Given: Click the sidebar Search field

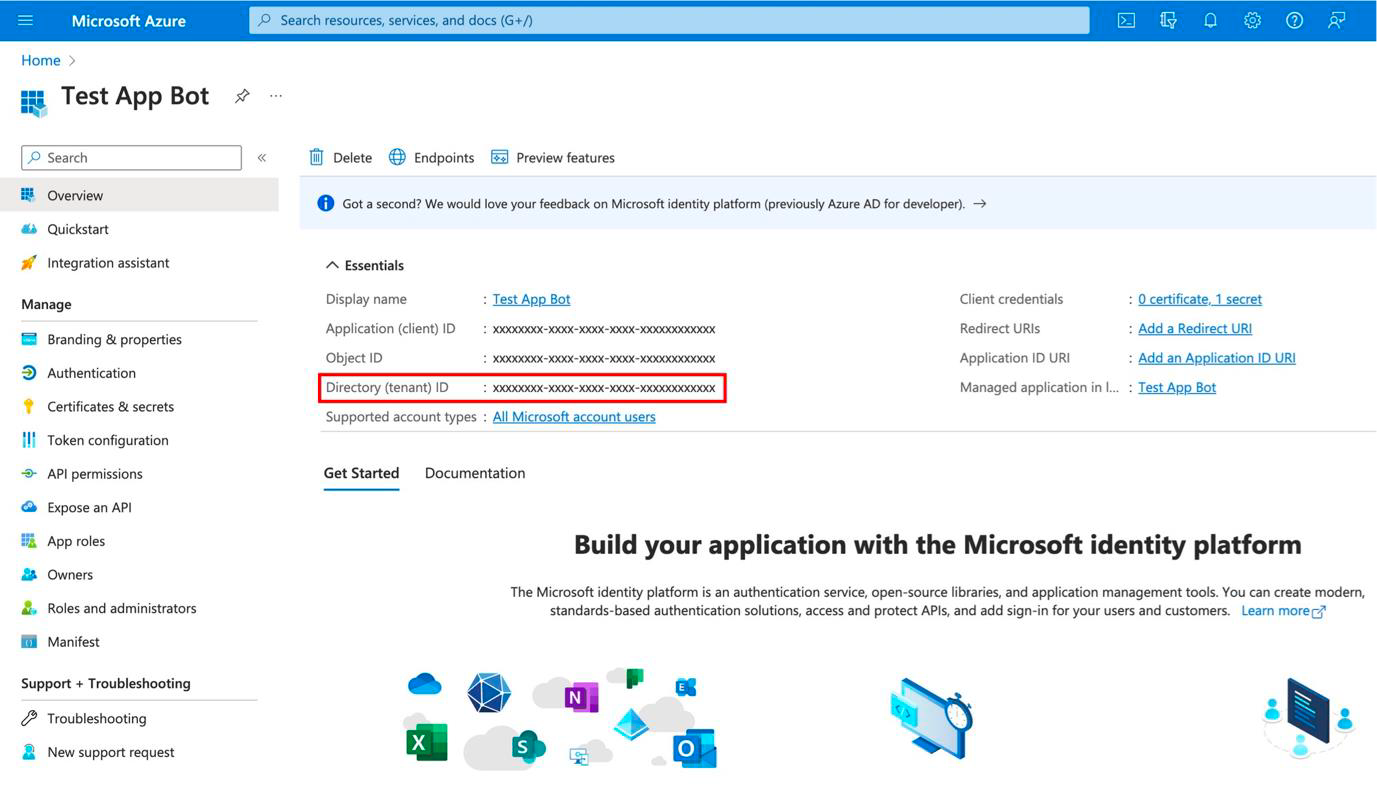Looking at the screenshot, I should [x=131, y=158].
